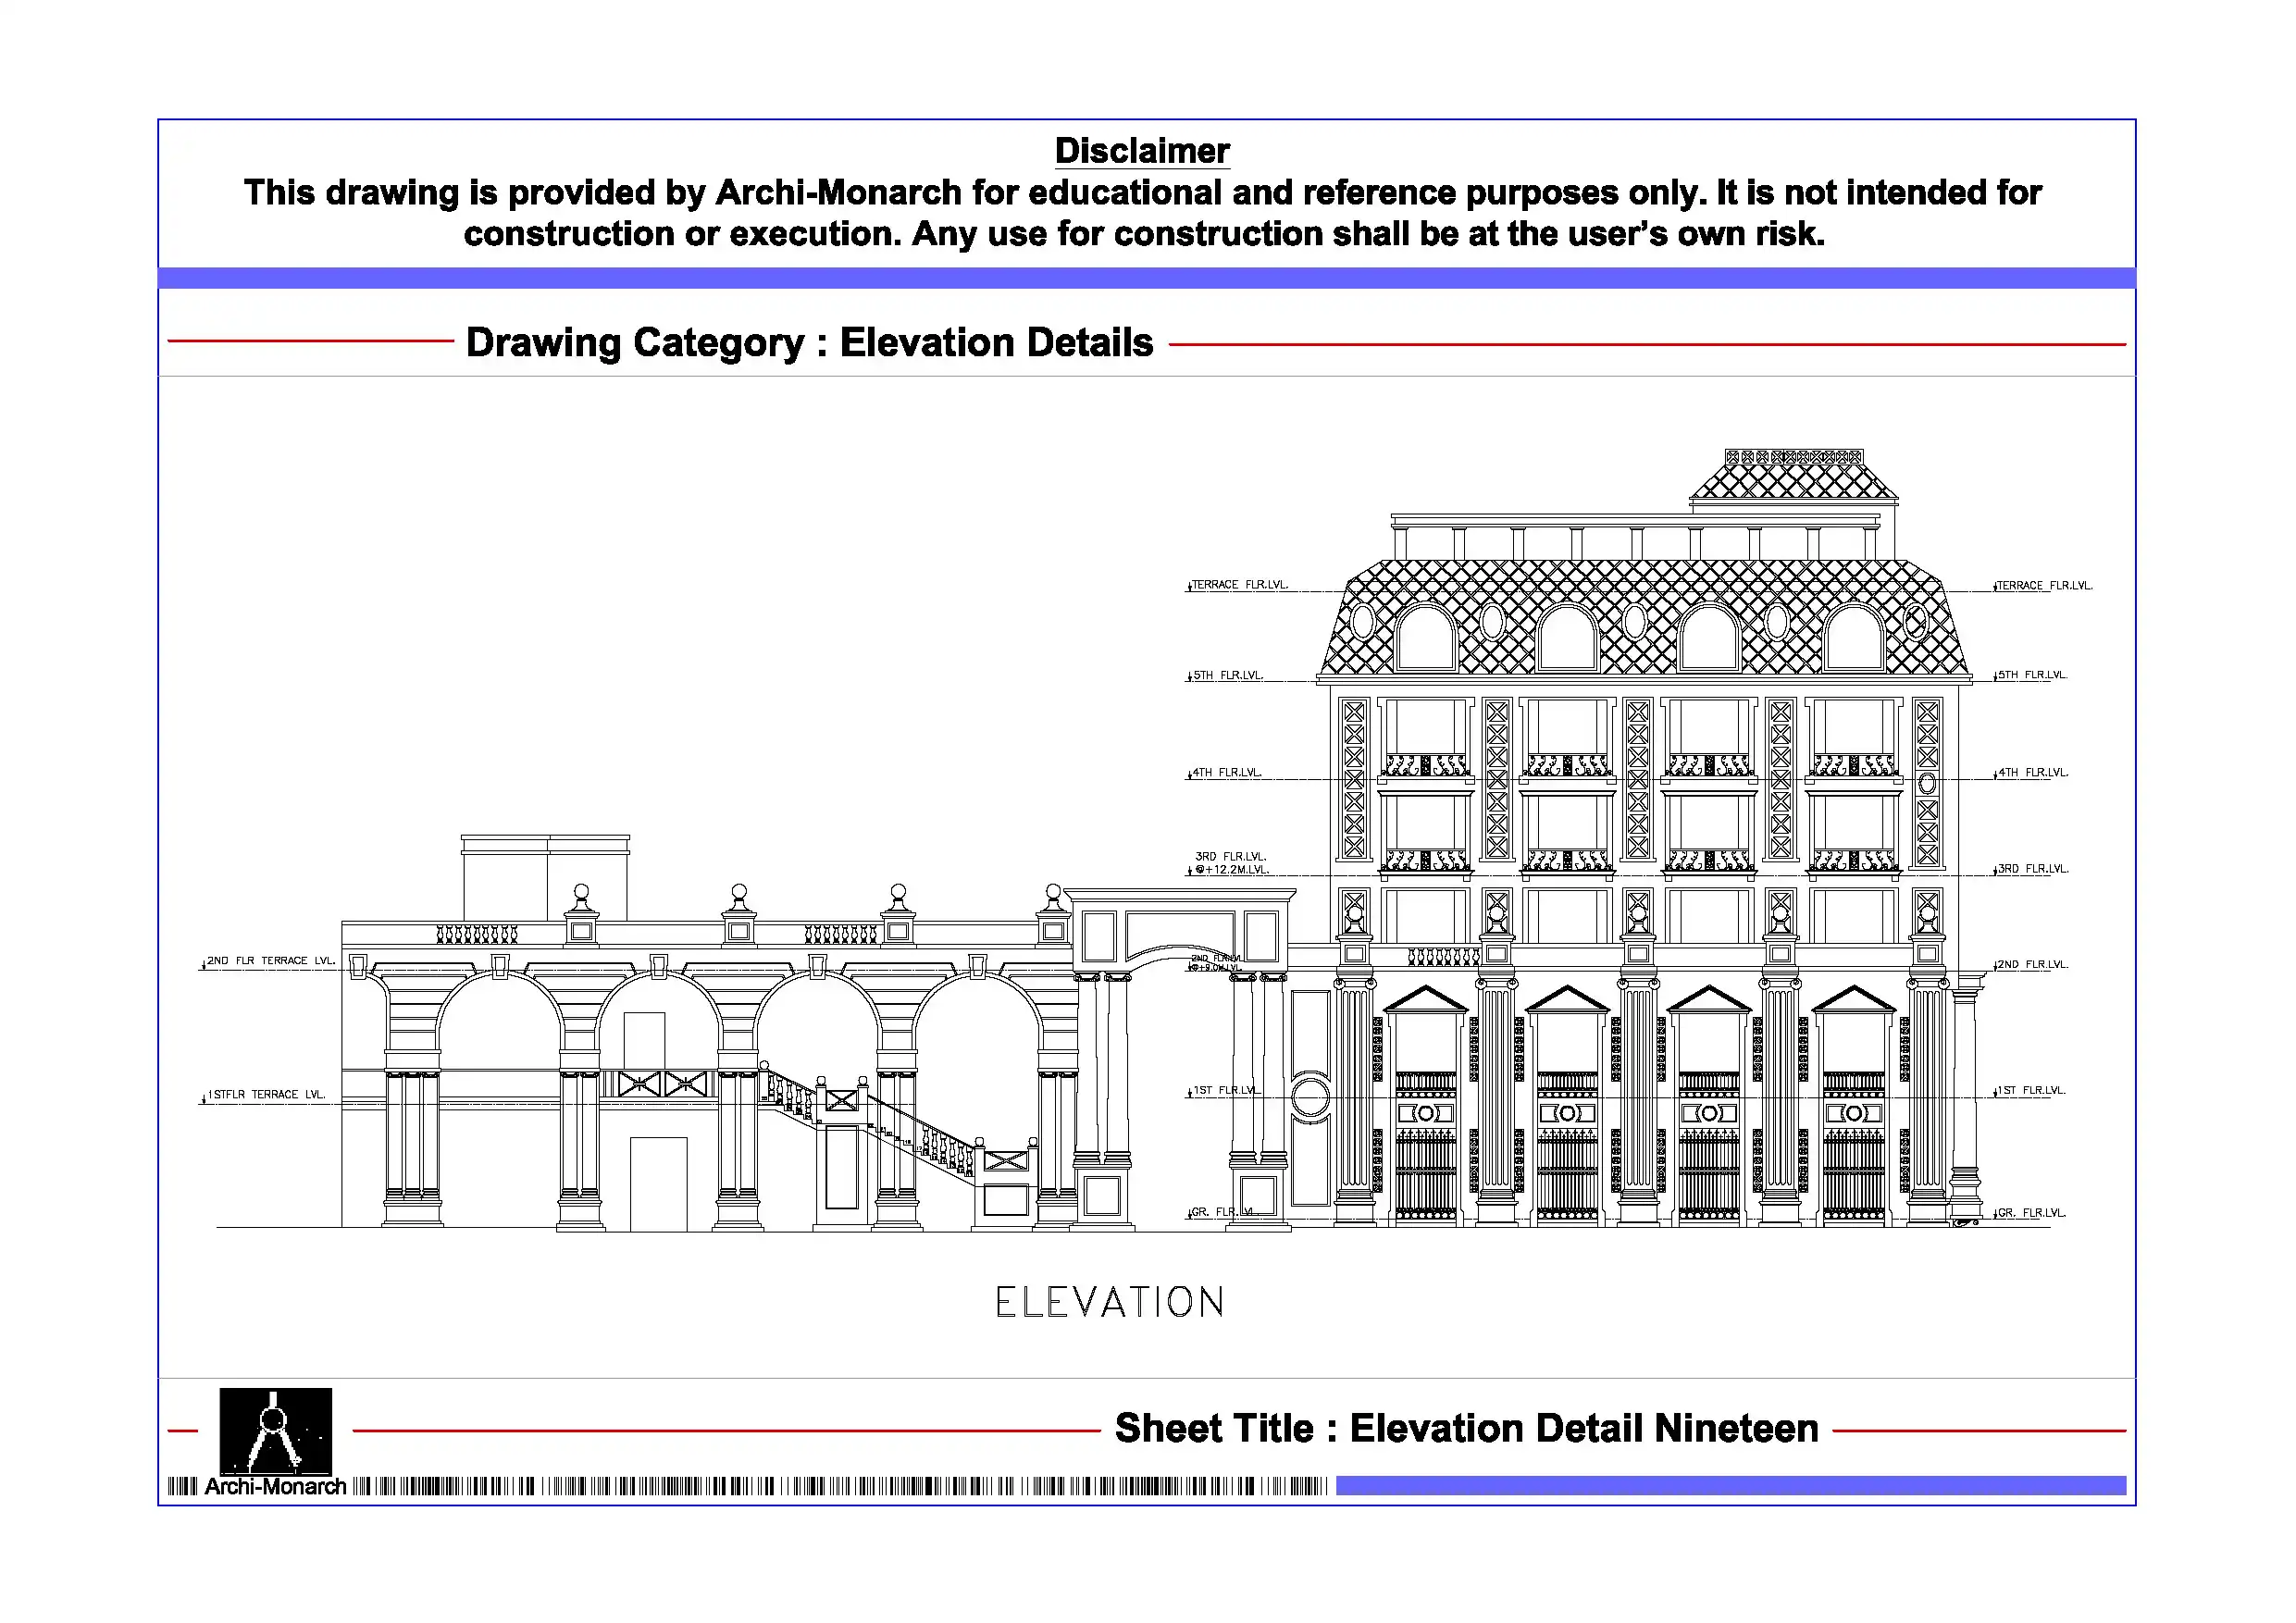Click the left TERRACE FLR.LVL. marker
This screenshot has height=1623, width=2296.
click(x=1239, y=584)
